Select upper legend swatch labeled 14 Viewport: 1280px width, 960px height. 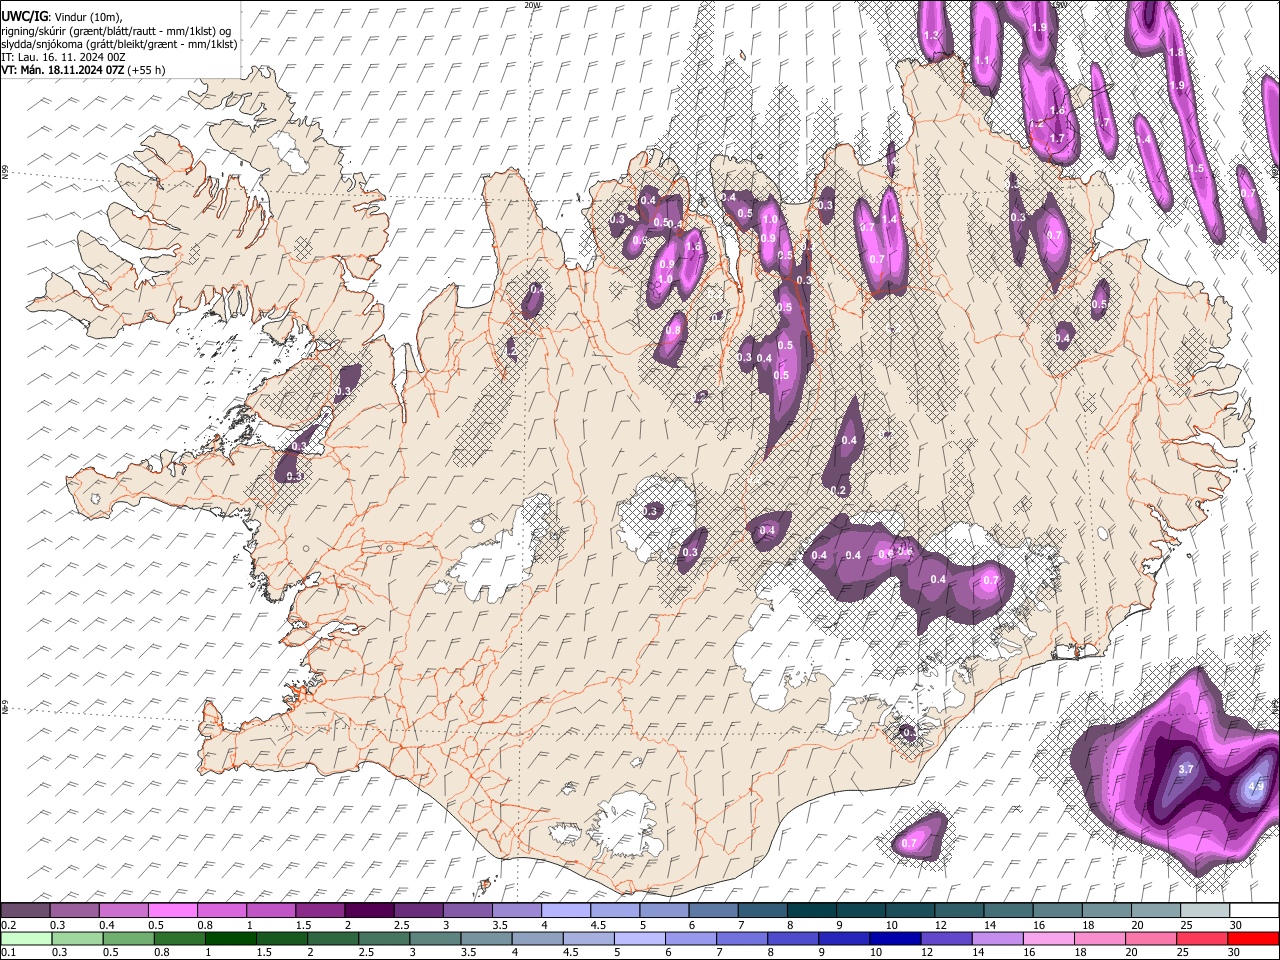click(x=1009, y=911)
